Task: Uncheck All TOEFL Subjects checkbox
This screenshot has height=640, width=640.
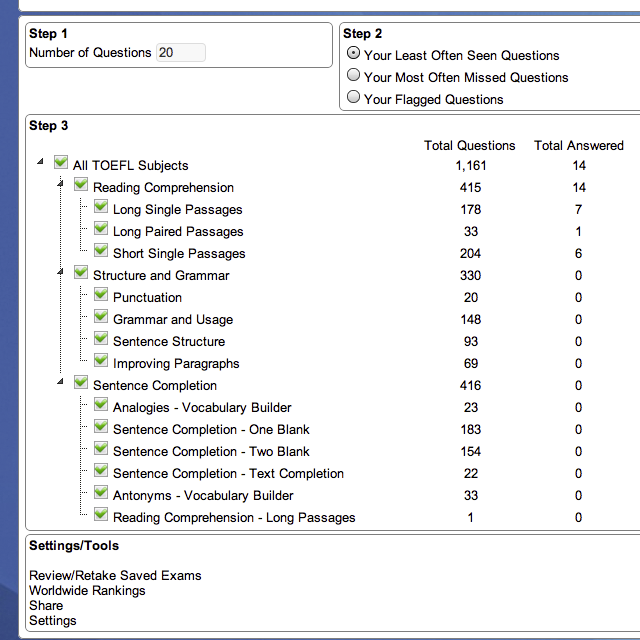Action: click(x=61, y=162)
